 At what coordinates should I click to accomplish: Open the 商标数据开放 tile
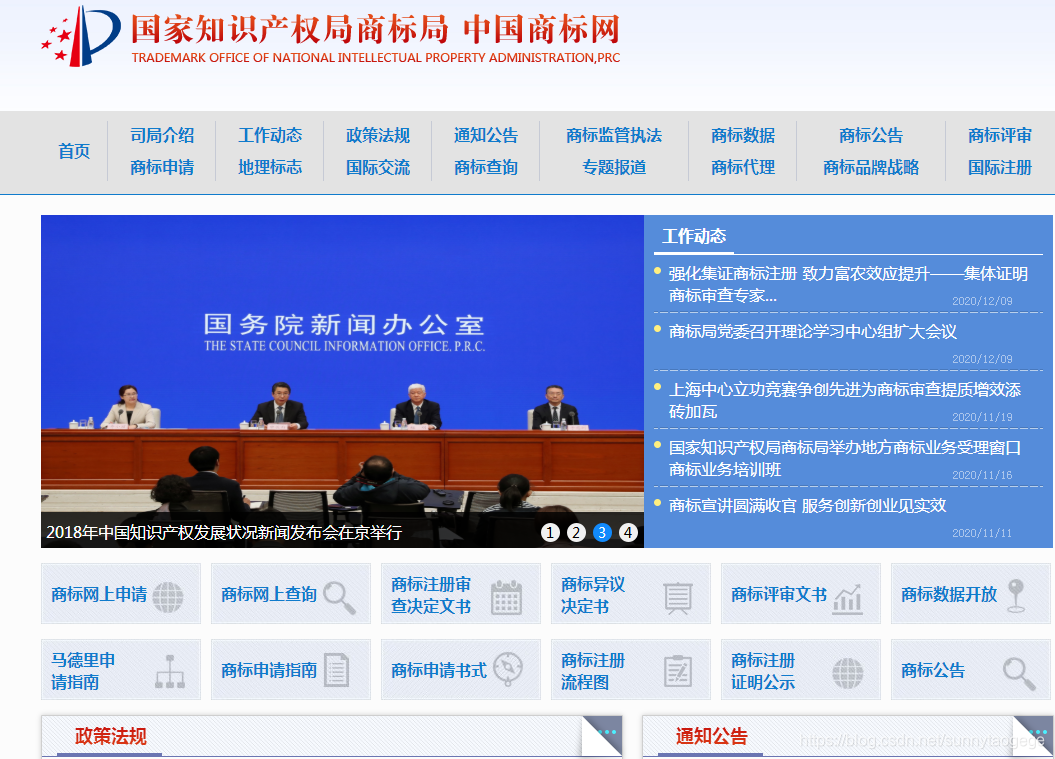pos(971,593)
